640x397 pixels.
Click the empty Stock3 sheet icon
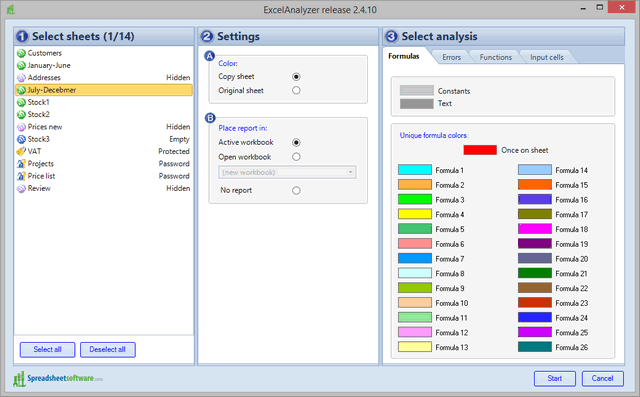coord(21,139)
